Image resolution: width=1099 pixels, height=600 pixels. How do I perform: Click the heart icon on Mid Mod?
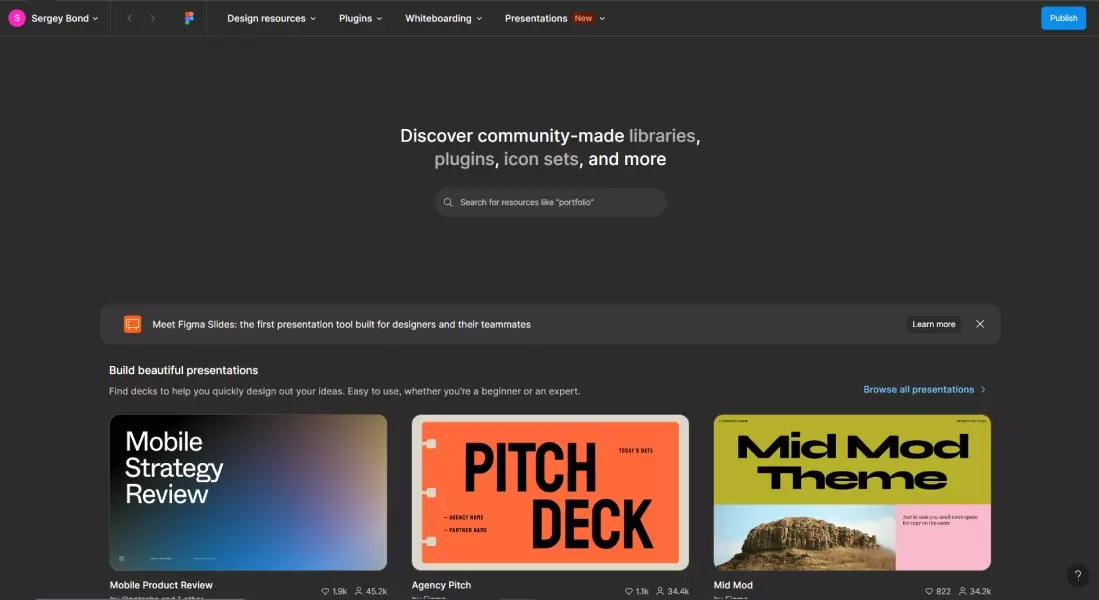929,592
